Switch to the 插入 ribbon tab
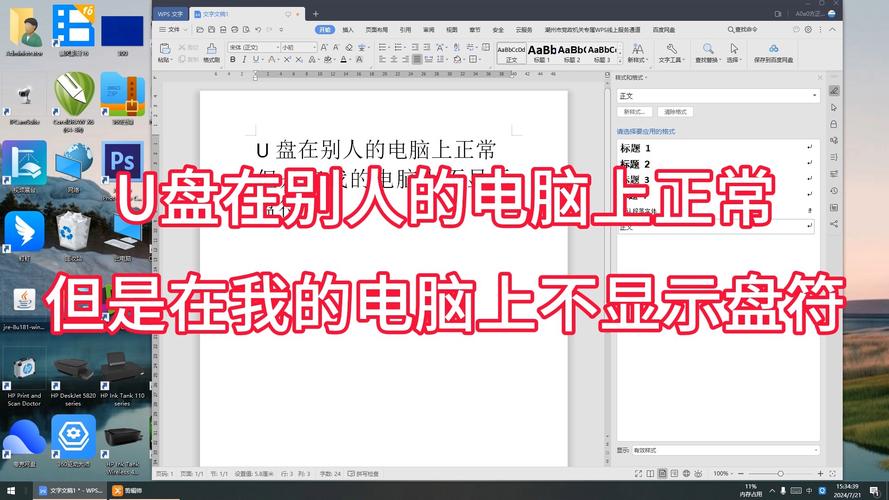 (348, 29)
